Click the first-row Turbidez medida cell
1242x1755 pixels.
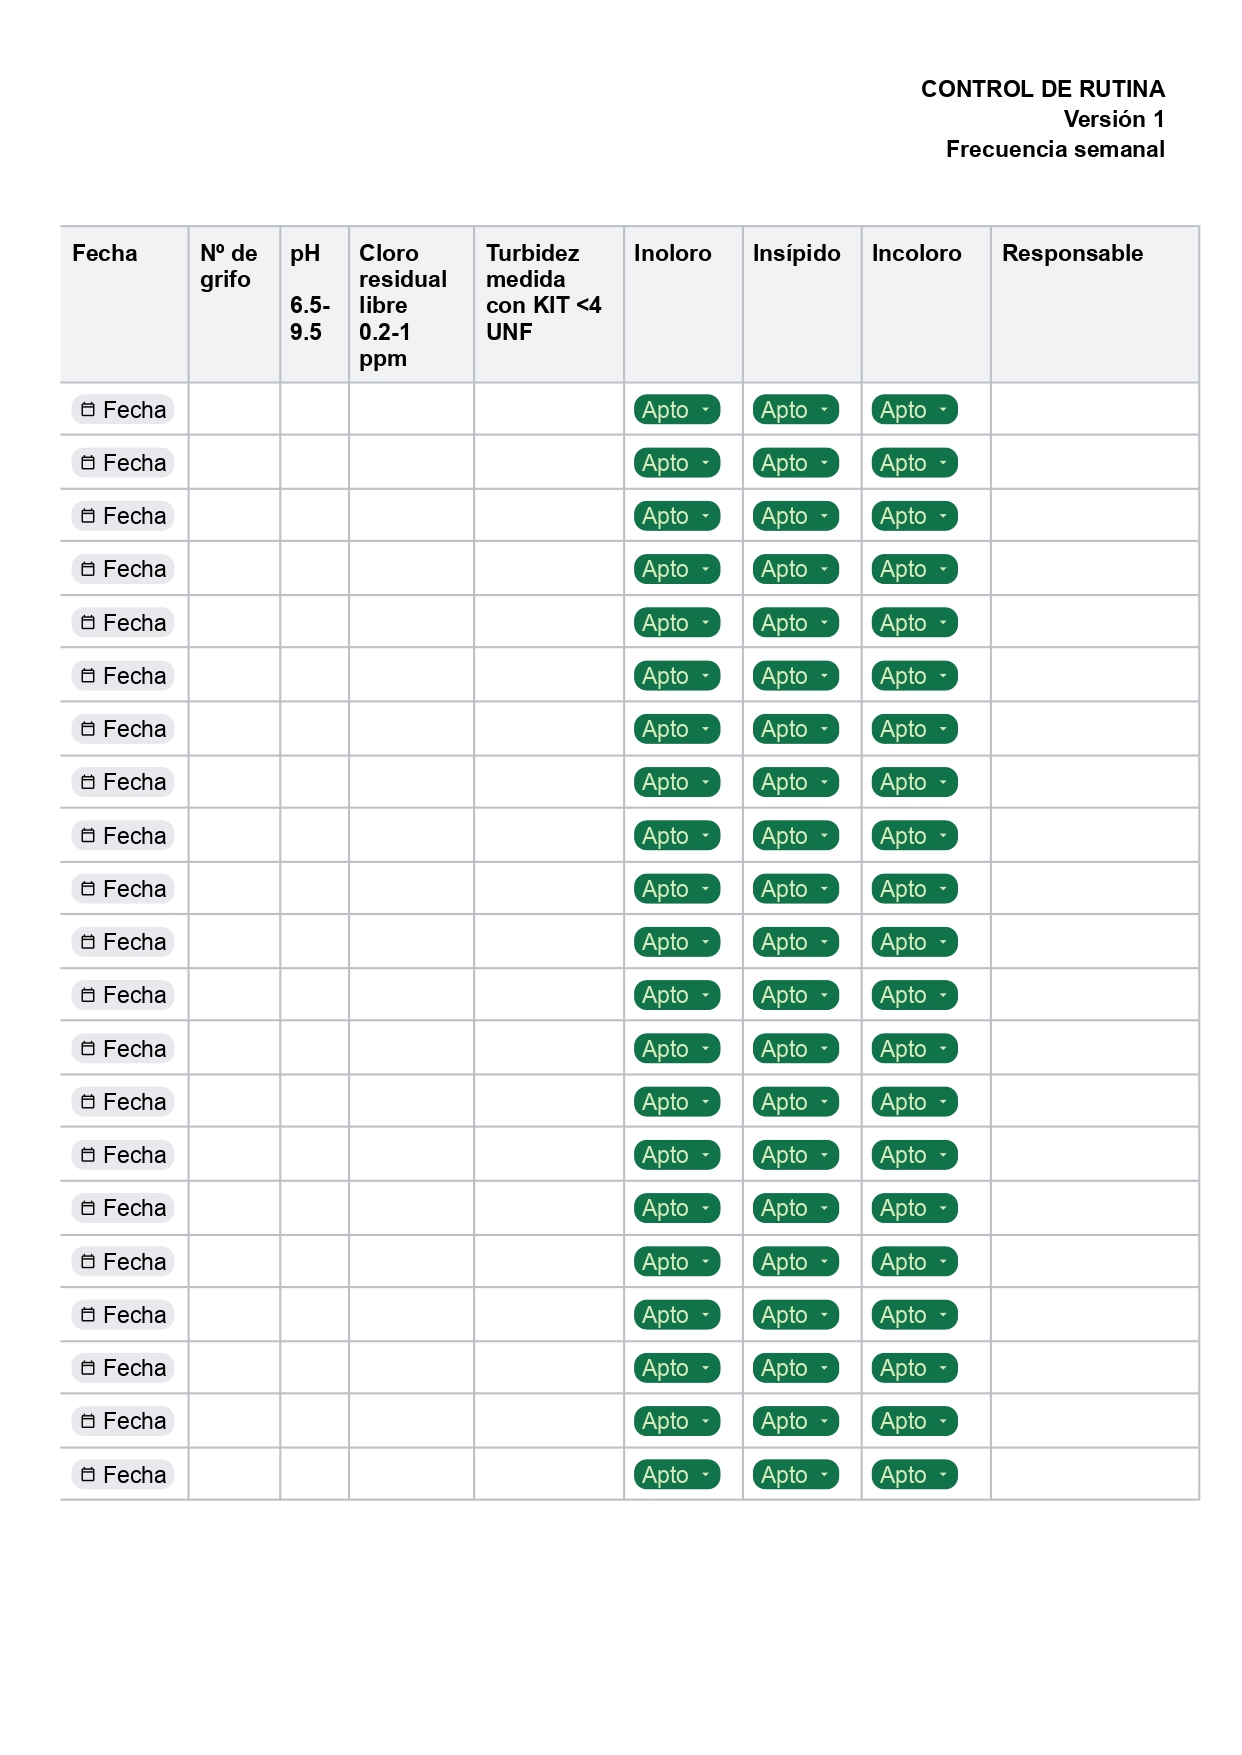(x=548, y=409)
